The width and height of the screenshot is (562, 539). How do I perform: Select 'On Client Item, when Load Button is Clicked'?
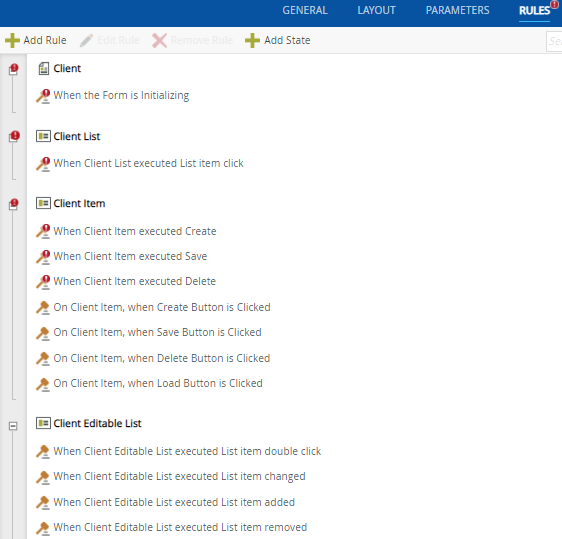(x=158, y=383)
